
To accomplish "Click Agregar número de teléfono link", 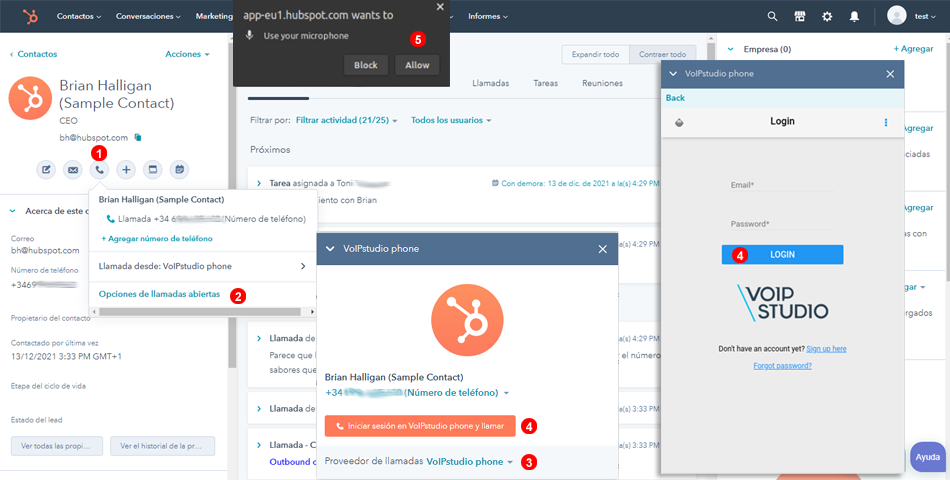I will [x=157, y=239].
